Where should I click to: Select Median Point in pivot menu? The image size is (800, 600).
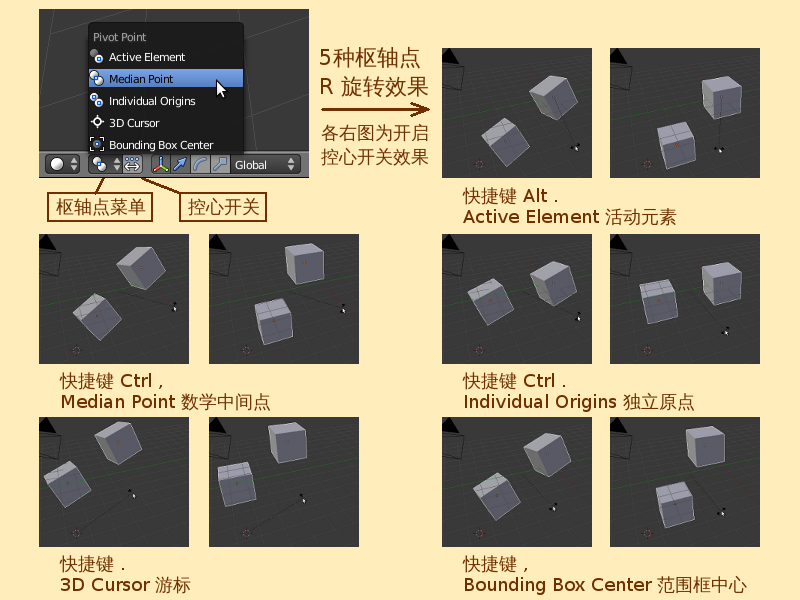pos(166,79)
